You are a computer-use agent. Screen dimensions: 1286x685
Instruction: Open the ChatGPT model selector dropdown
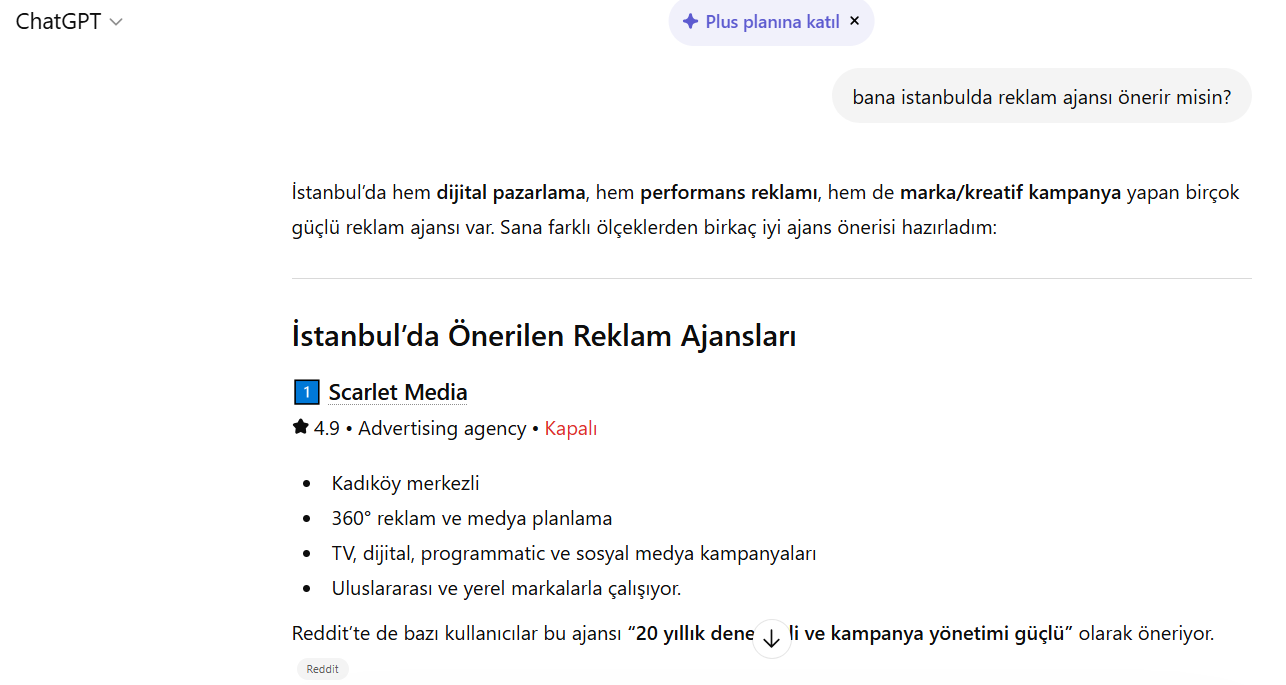tap(69, 22)
